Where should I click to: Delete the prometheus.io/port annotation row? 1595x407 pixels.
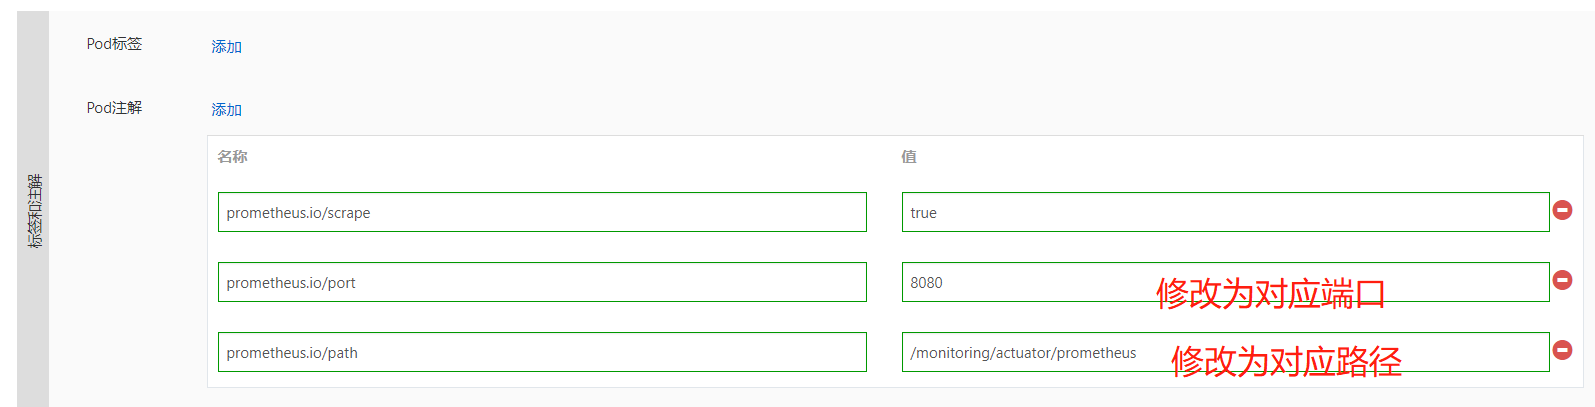pyautogui.click(x=1562, y=280)
